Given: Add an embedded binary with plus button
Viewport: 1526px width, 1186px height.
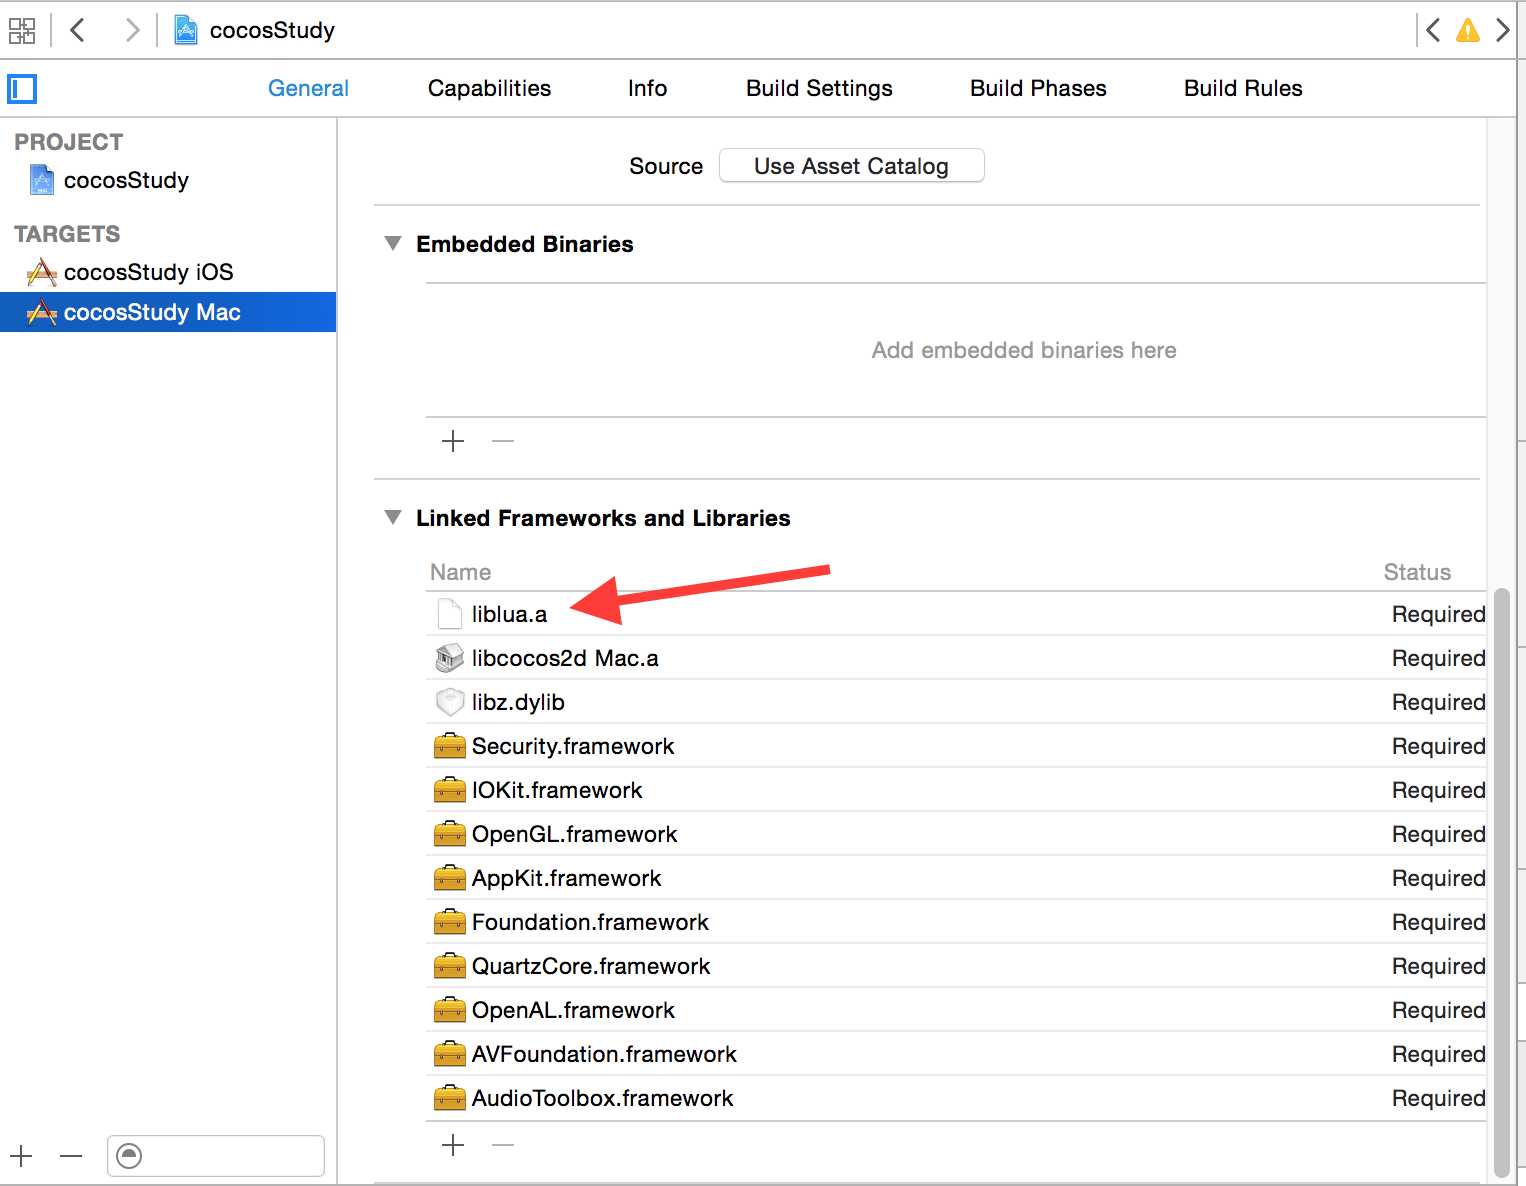Looking at the screenshot, I should point(453,441).
